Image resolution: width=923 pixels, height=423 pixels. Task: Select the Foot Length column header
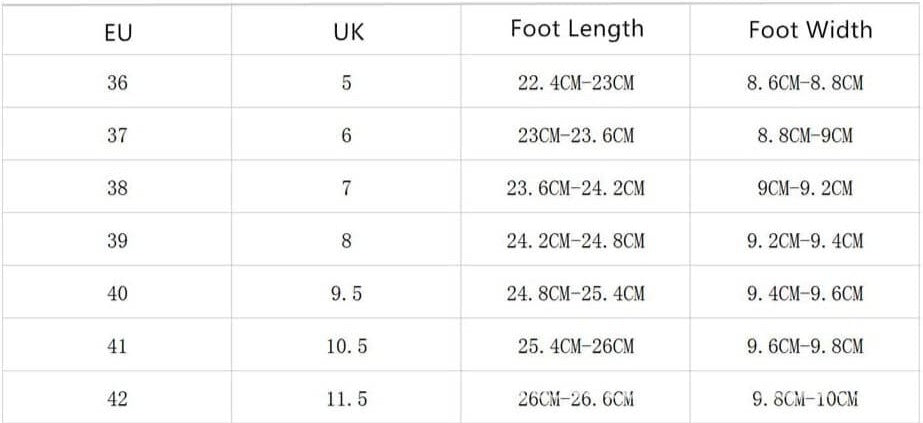point(576,29)
